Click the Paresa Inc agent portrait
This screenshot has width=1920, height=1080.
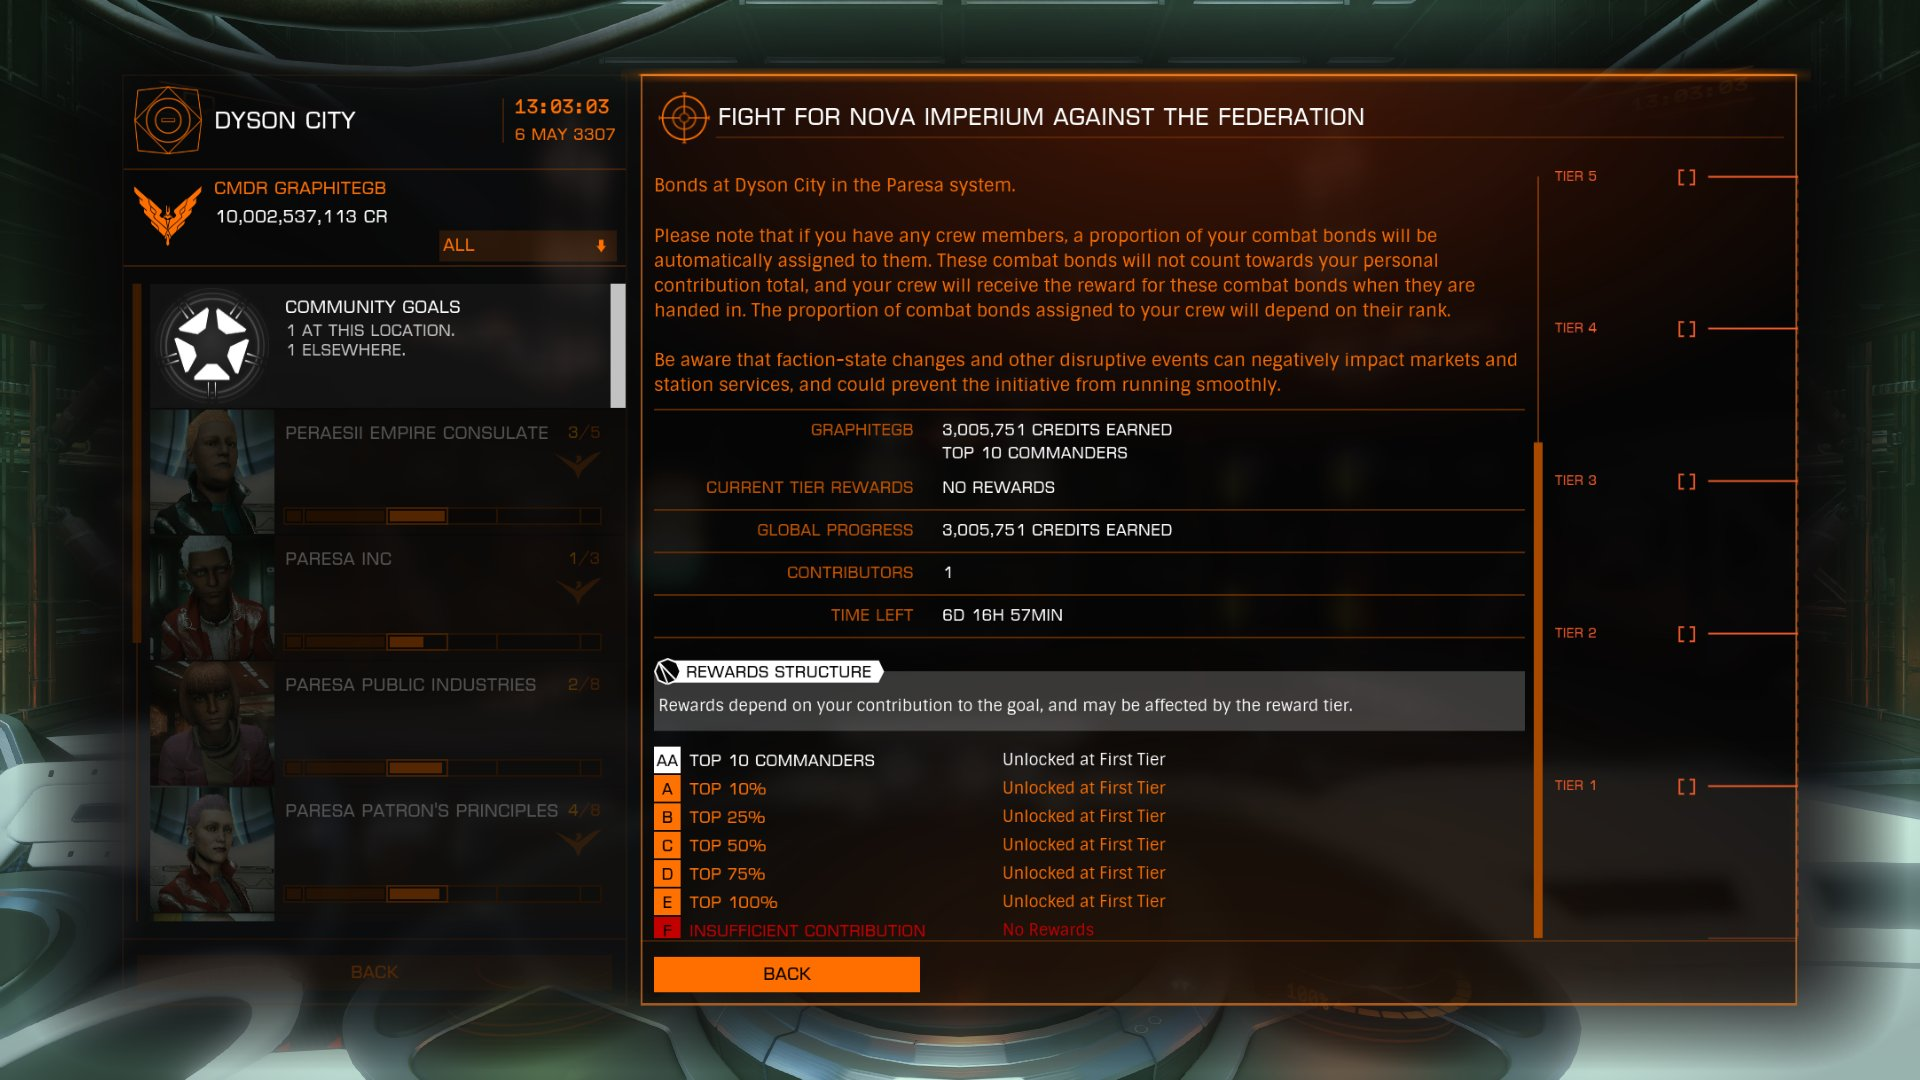pos(212,598)
